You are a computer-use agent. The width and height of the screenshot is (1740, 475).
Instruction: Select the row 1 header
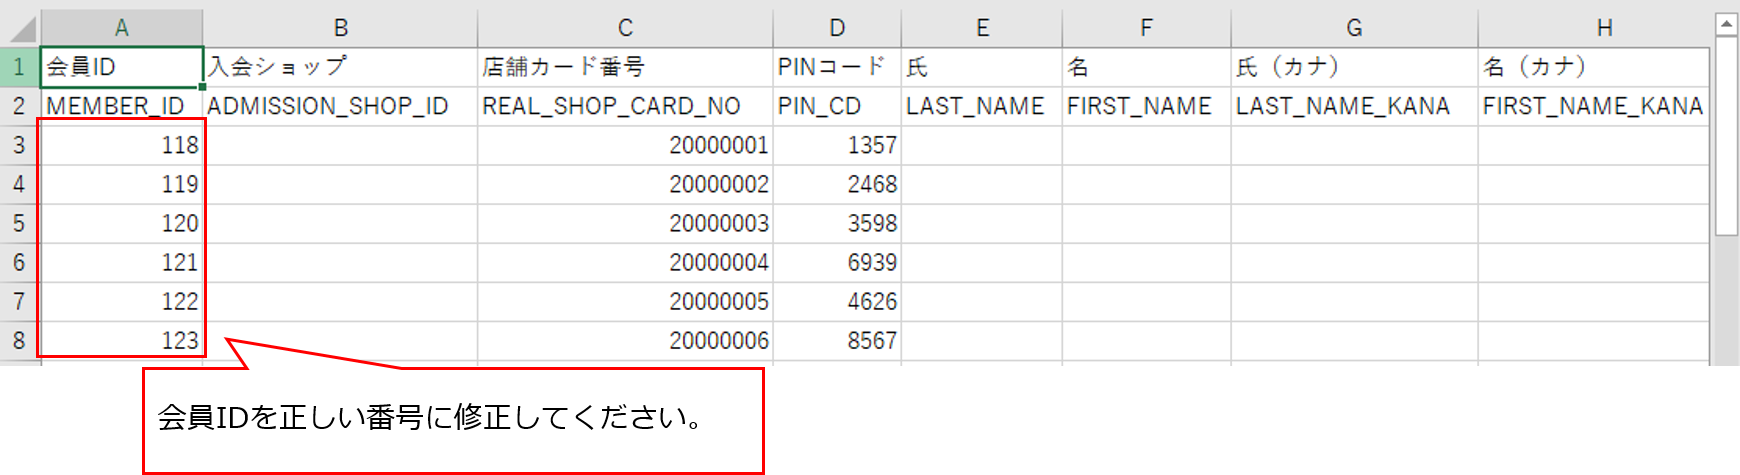19,67
